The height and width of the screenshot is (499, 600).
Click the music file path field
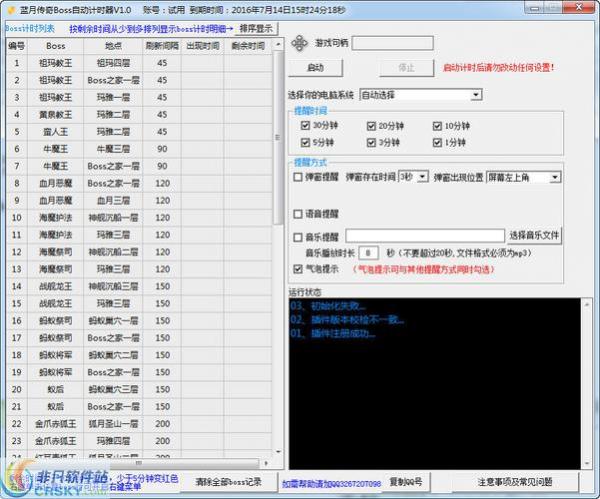click(x=425, y=235)
